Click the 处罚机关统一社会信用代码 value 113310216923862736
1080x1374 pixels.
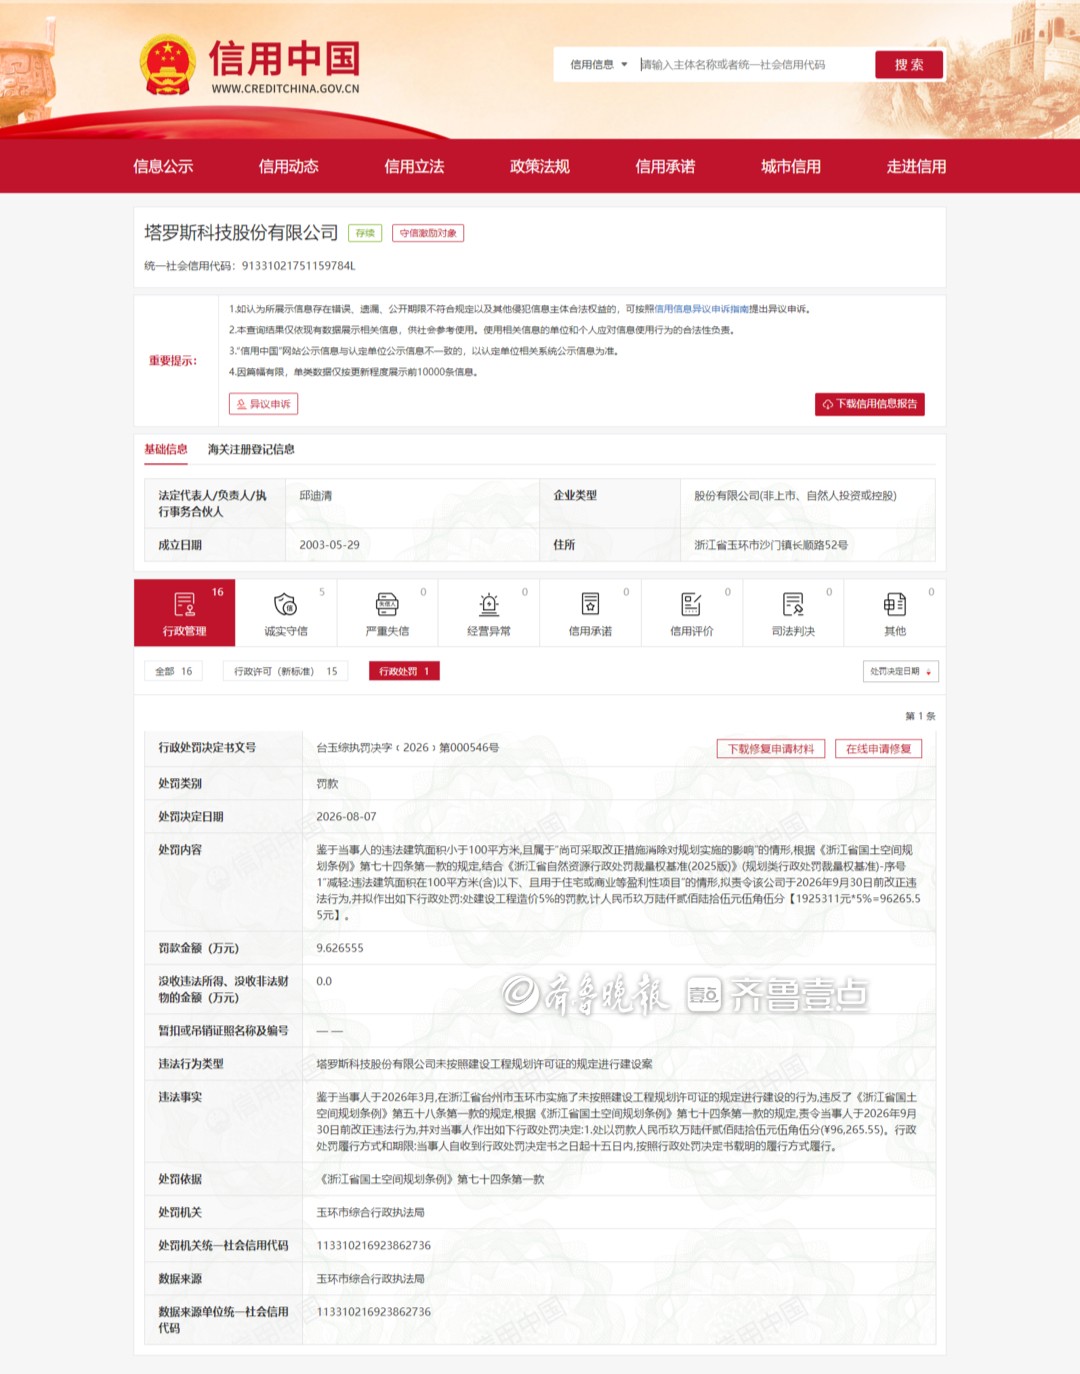[x=374, y=1245]
